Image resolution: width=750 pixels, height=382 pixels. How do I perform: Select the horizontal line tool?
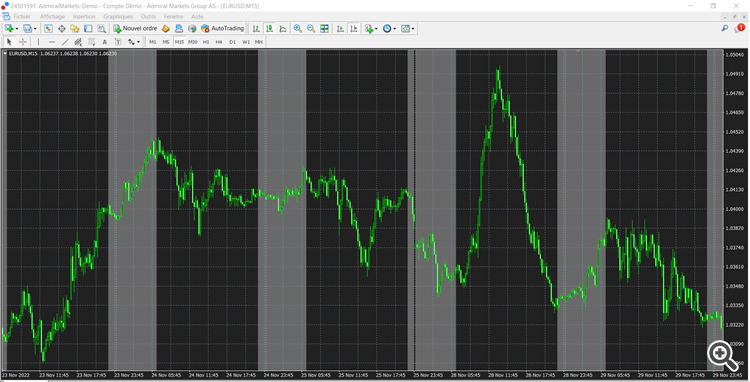[52, 42]
